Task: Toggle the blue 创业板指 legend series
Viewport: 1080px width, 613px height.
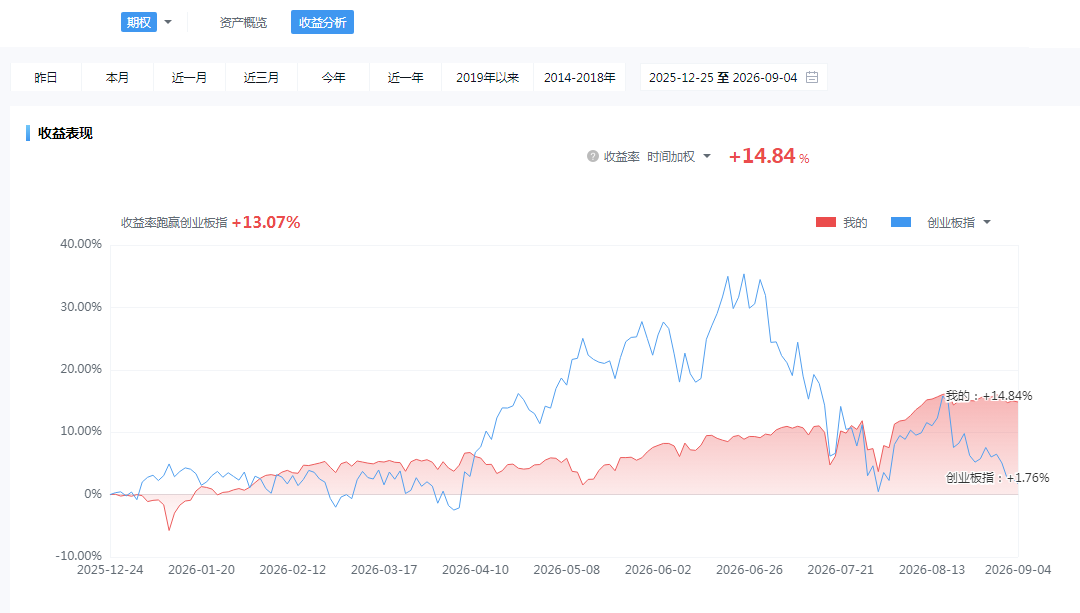Action: [933, 222]
